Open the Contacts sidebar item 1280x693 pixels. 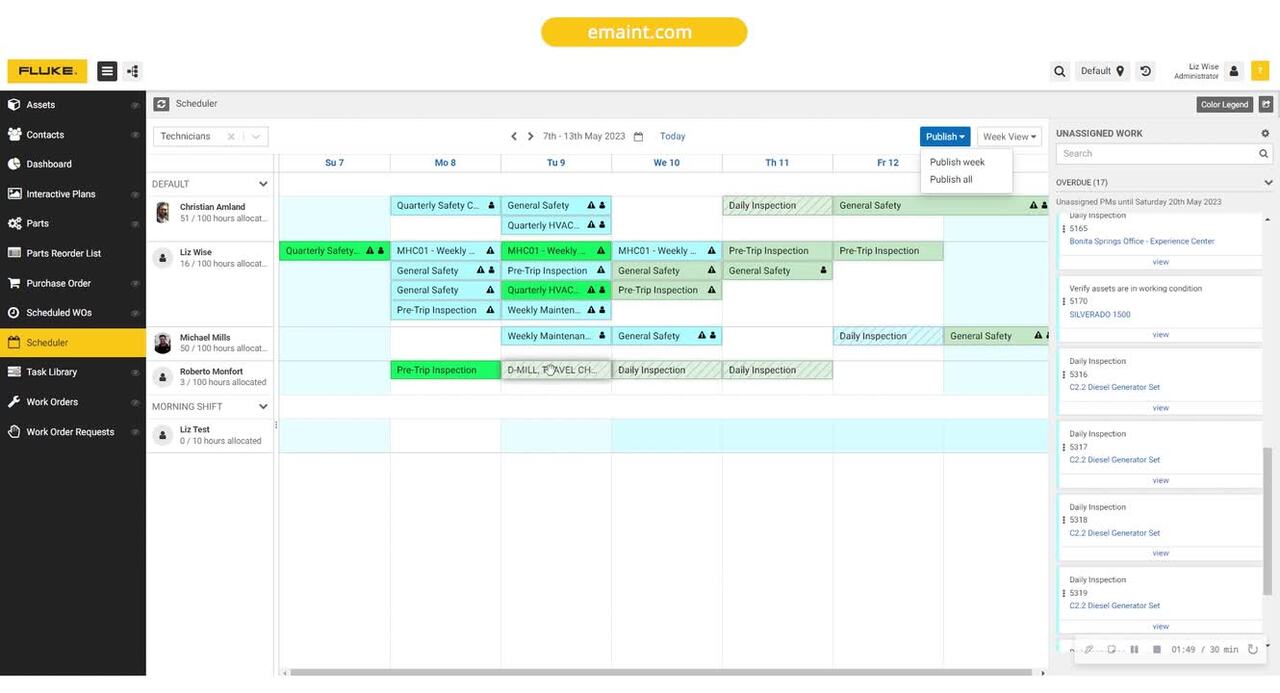tap(73, 134)
